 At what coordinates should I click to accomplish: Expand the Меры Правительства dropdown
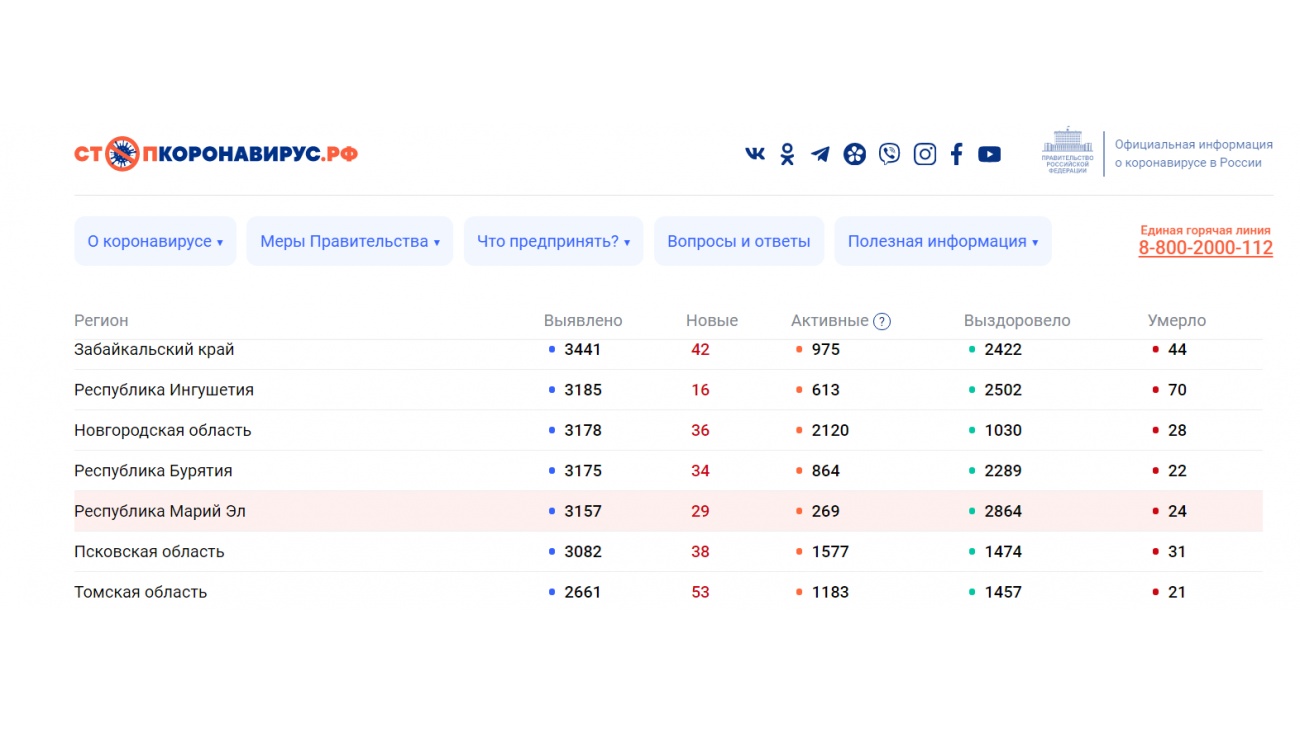[349, 241]
